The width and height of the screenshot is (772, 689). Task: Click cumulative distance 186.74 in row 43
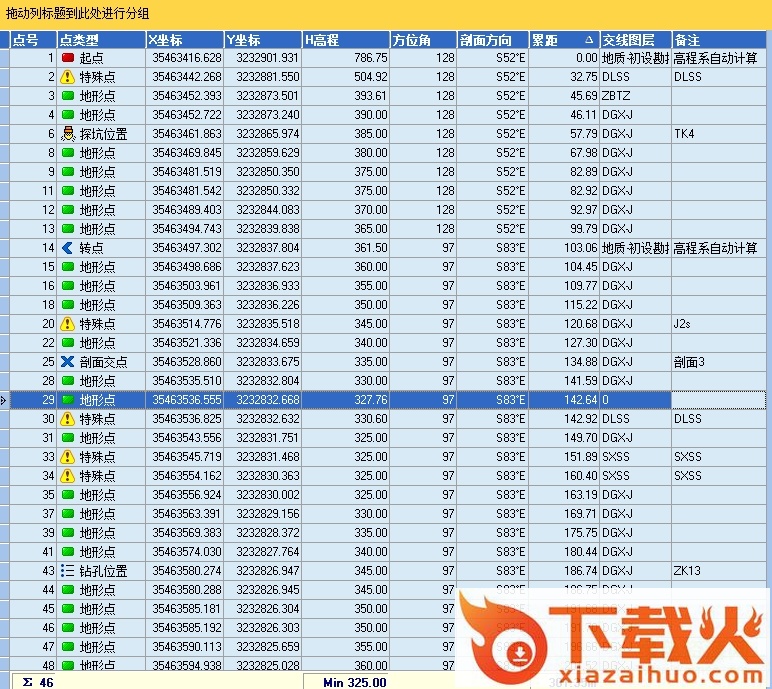(x=564, y=571)
